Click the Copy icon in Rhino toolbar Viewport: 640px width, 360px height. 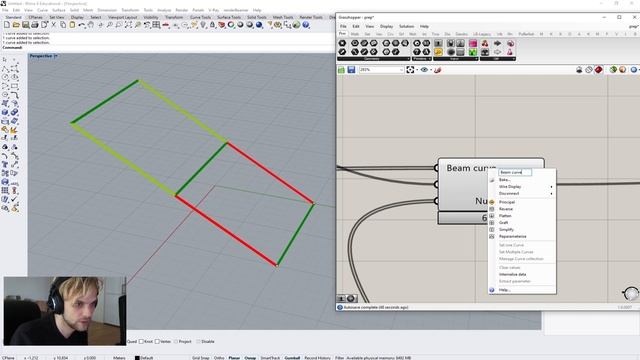click(x=63, y=25)
